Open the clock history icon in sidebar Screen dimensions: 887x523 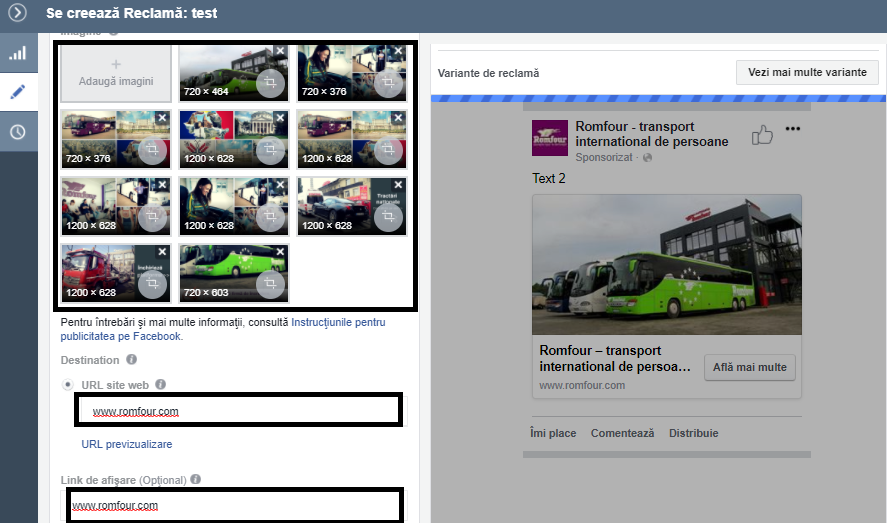point(18,132)
